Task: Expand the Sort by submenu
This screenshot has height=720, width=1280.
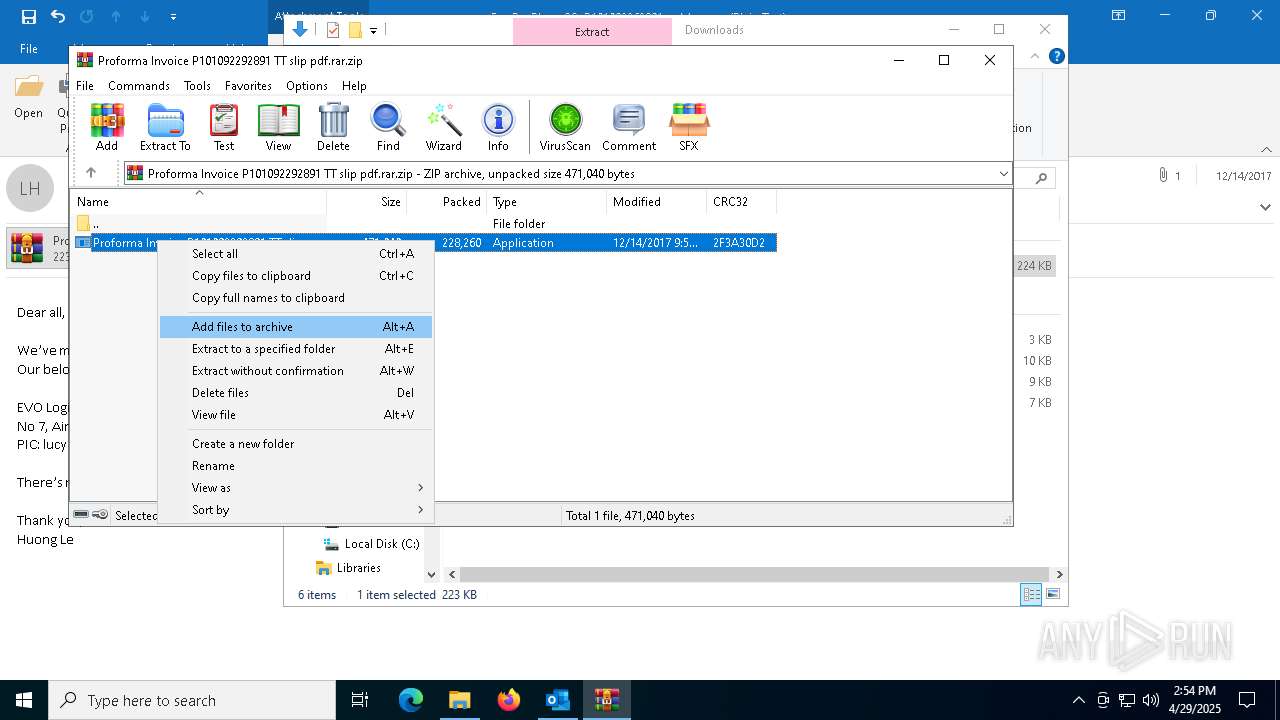Action: click(x=296, y=510)
